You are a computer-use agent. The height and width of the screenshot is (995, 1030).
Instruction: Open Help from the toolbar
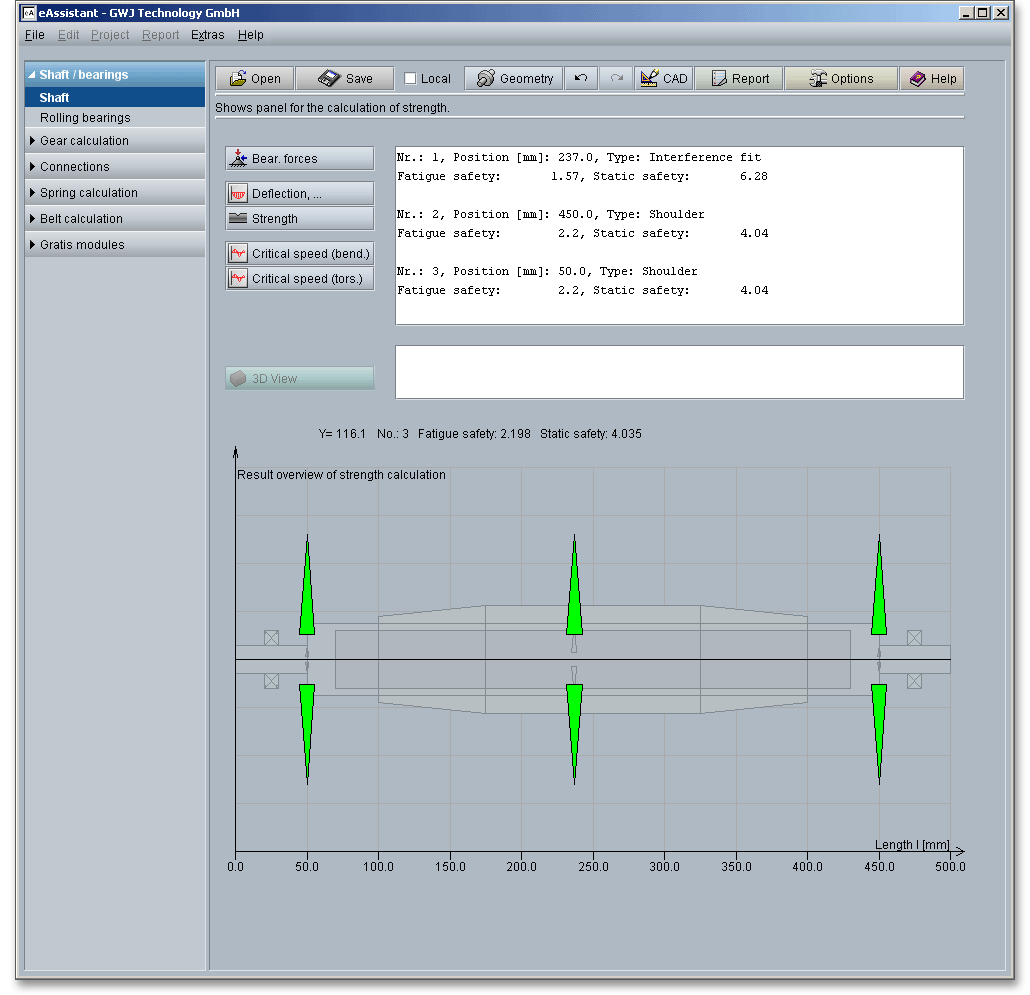tap(932, 79)
